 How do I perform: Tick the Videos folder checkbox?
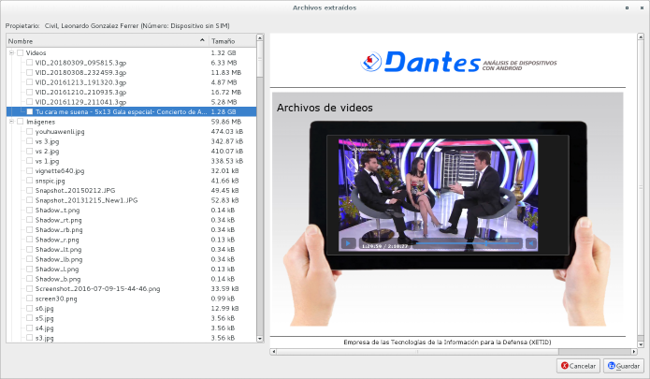click(20, 53)
